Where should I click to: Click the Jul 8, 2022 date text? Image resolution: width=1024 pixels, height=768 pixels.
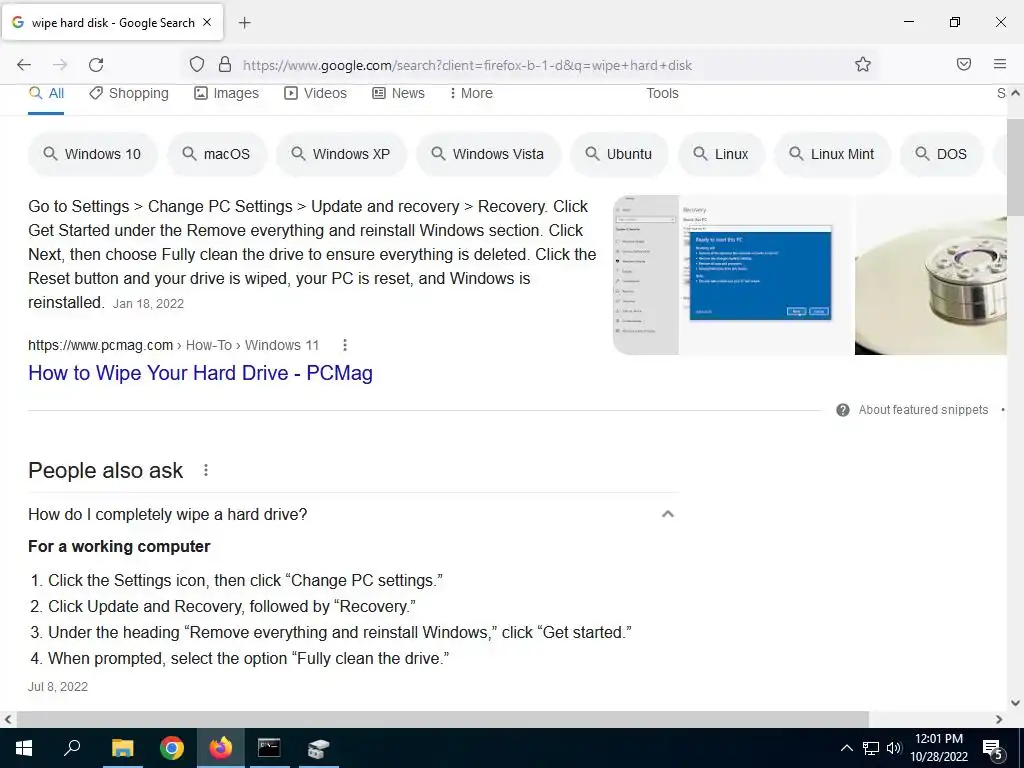[x=58, y=687]
